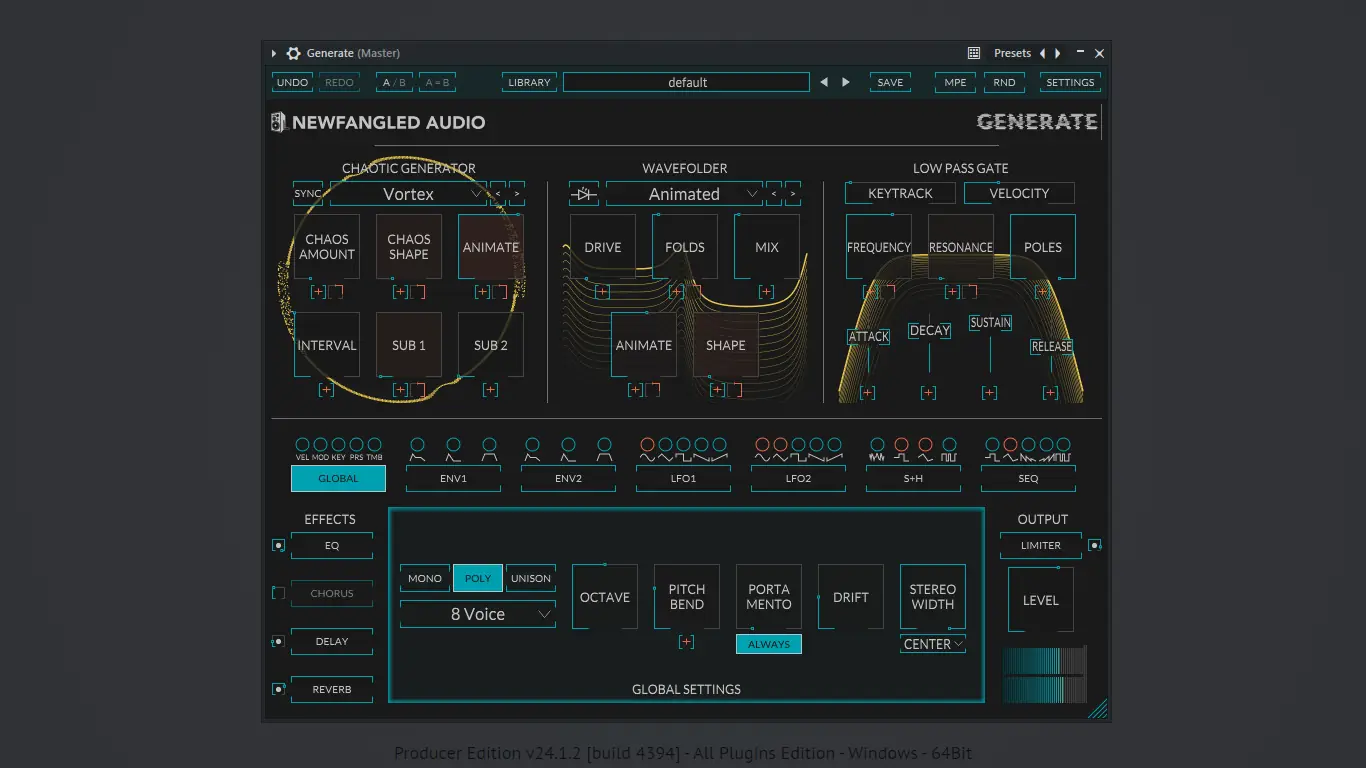Select the step pattern icon in SEQ section
Image resolution: width=1366 pixels, height=768 pixels.
pos(994,447)
